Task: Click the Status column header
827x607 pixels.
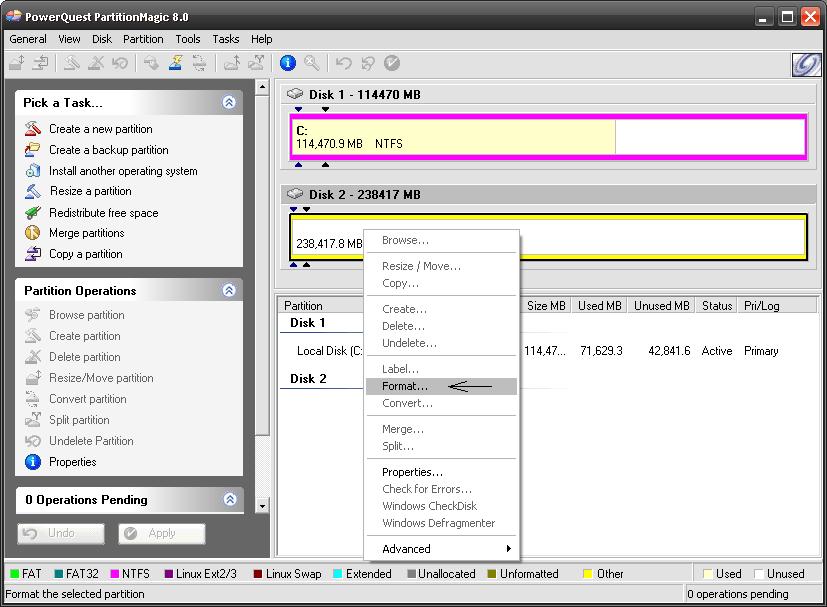Action: (717, 306)
